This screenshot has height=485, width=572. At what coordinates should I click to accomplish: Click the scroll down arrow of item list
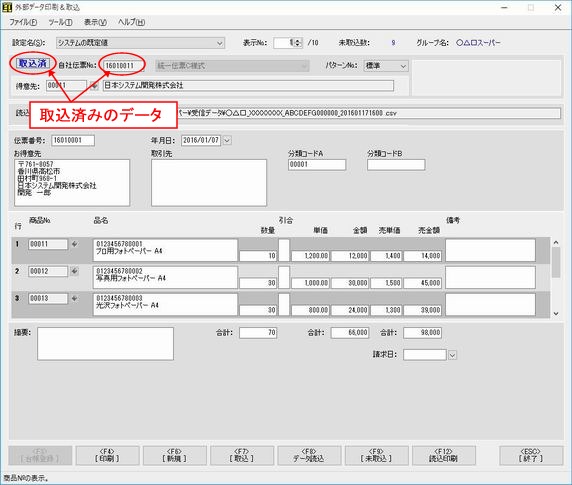556,313
